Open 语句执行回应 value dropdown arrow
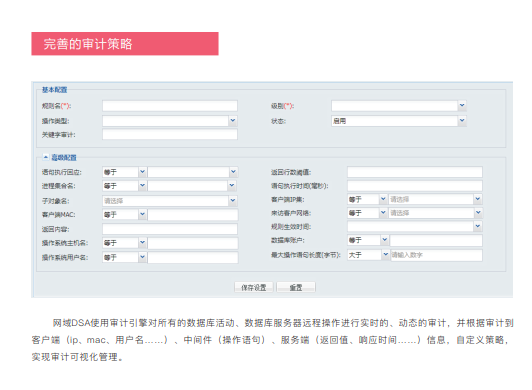The image size is (532, 390). point(233,172)
